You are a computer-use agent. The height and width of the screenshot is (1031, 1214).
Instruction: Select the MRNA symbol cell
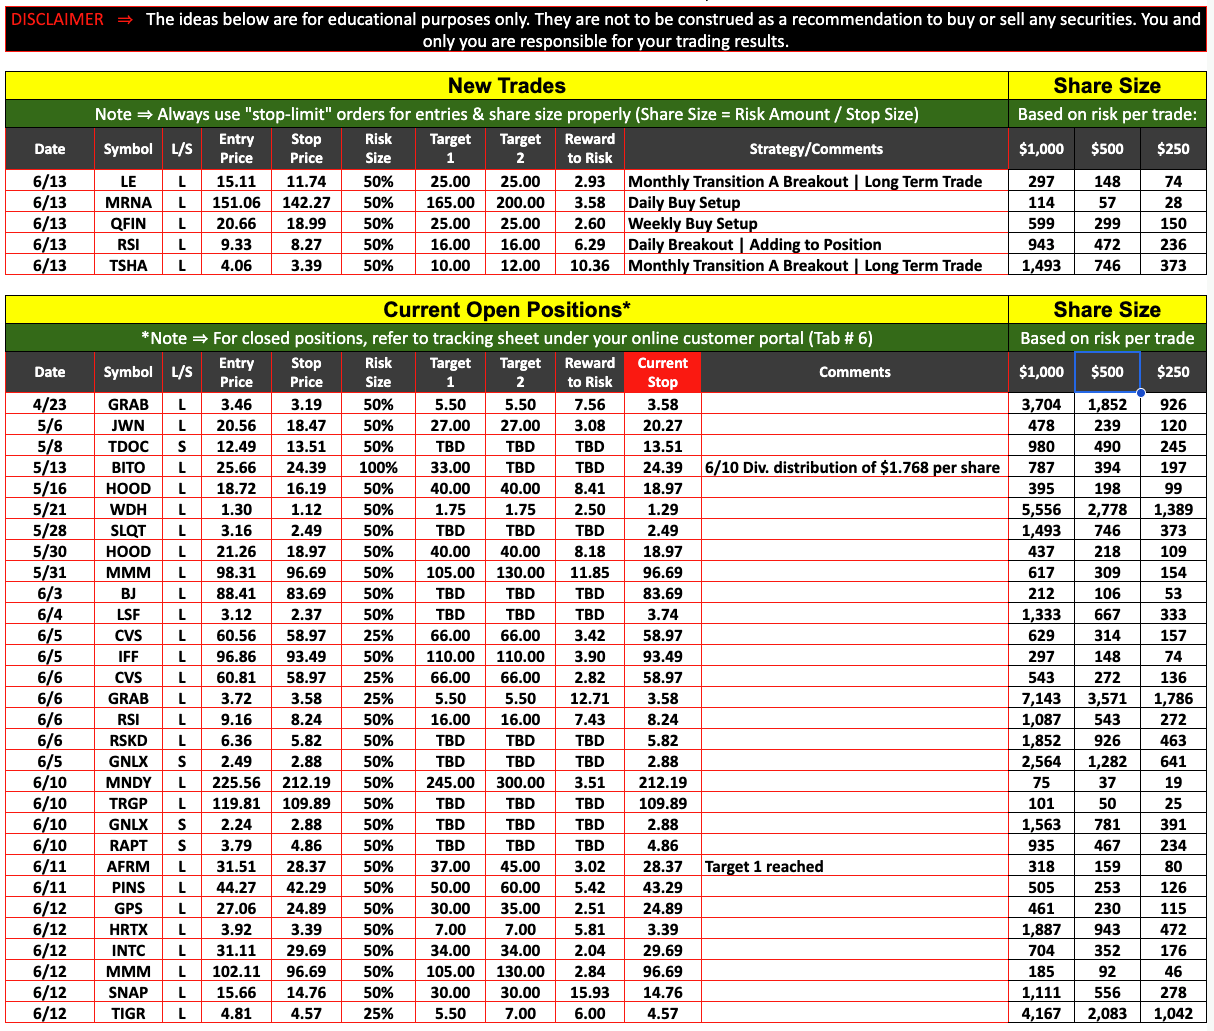[x=128, y=202]
